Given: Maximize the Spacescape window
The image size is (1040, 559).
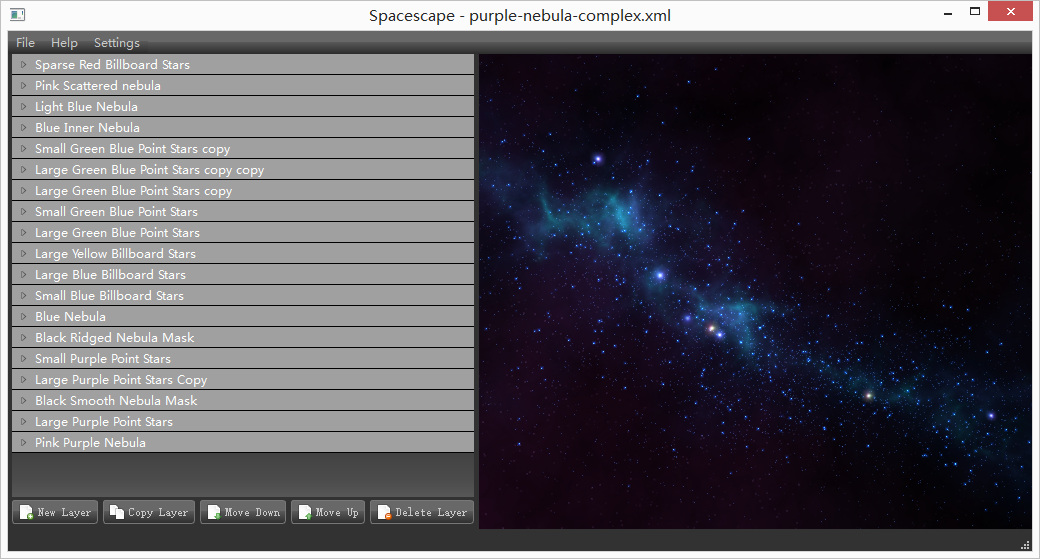Looking at the screenshot, I should (975, 11).
